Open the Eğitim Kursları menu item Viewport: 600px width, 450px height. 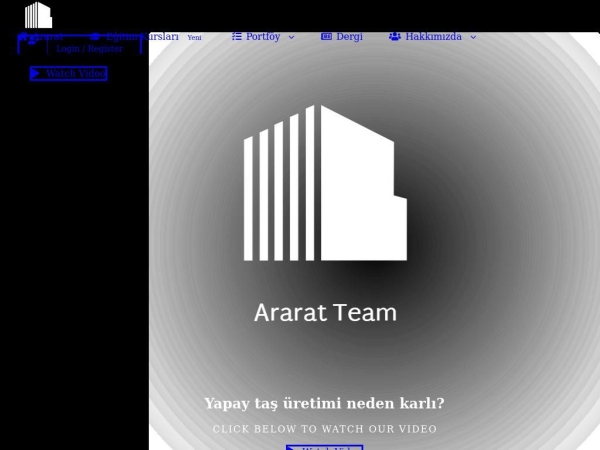(142, 36)
